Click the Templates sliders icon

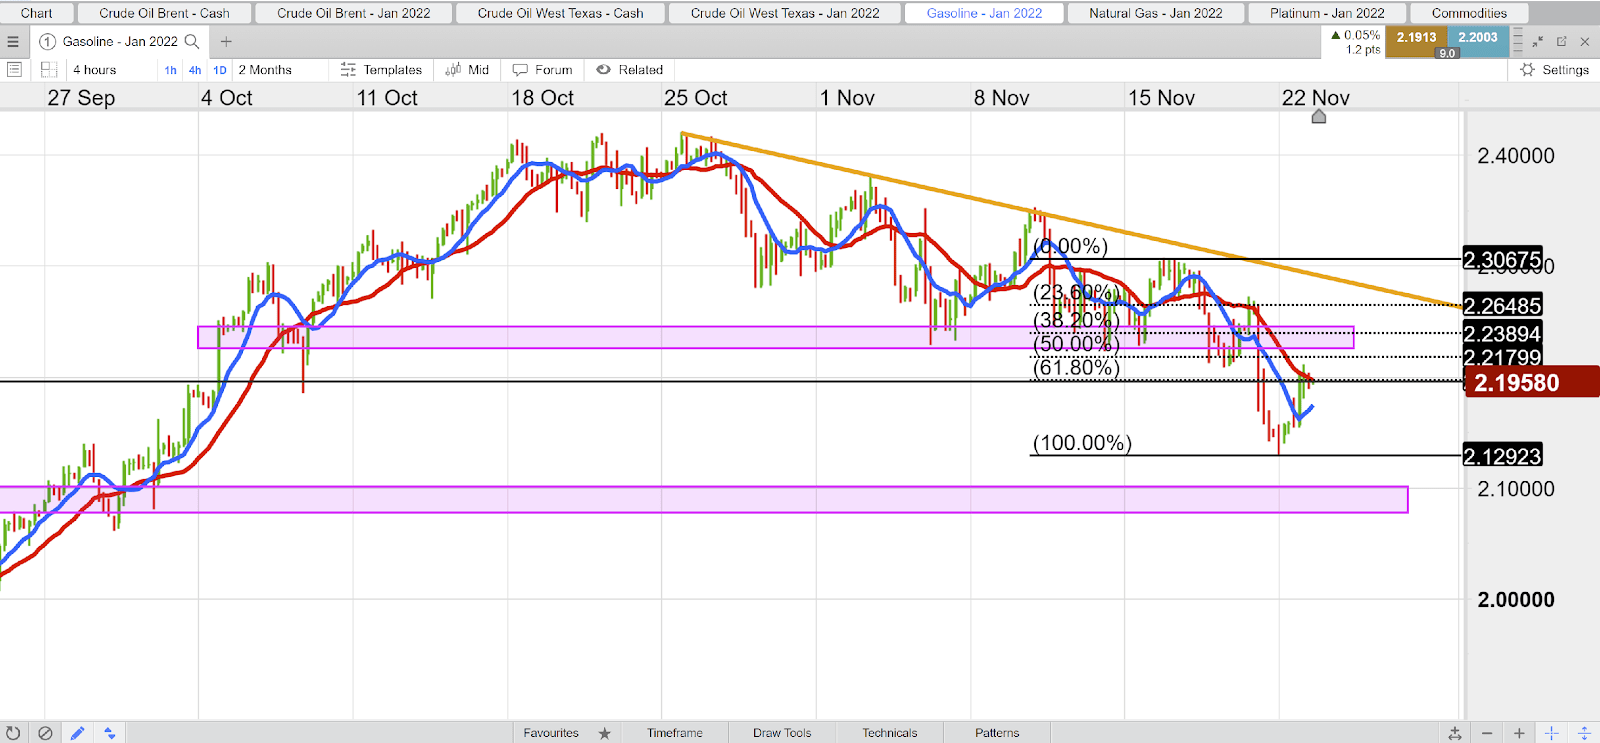(x=348, y=70)
